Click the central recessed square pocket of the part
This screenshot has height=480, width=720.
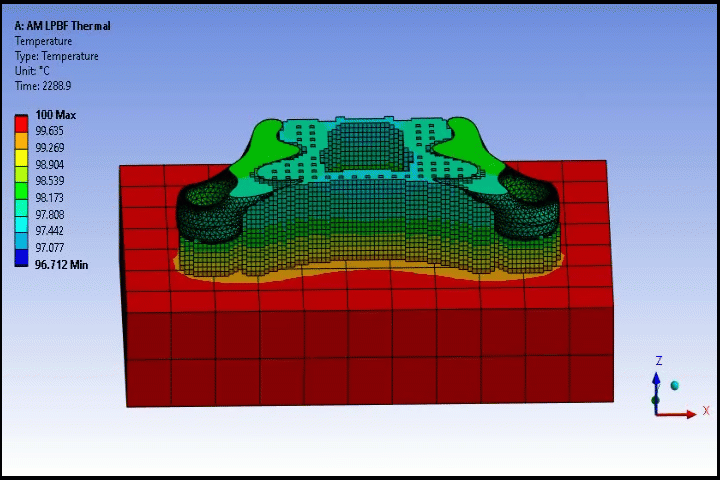(363, 145)
